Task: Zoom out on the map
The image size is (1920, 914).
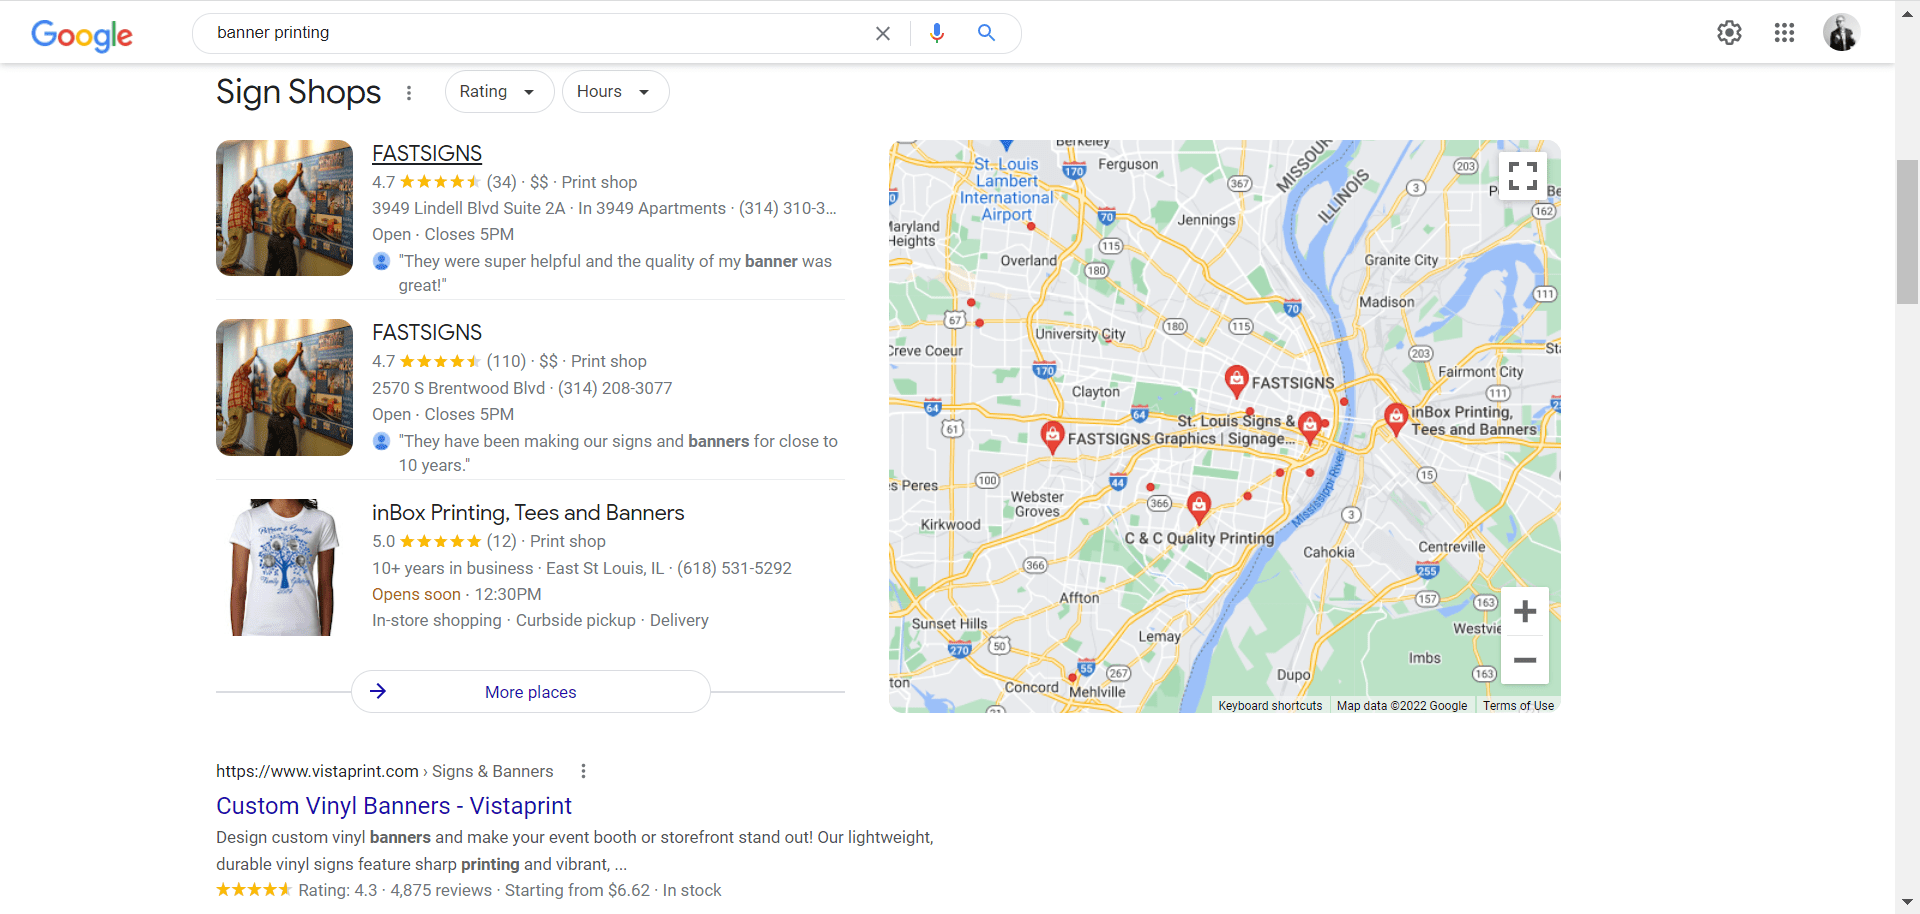Action: pos(1525,660)
